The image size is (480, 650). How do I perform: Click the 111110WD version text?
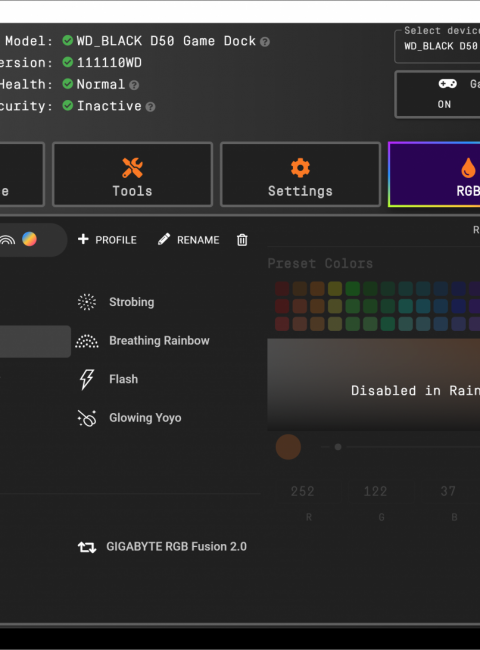(x=109, y=63)
